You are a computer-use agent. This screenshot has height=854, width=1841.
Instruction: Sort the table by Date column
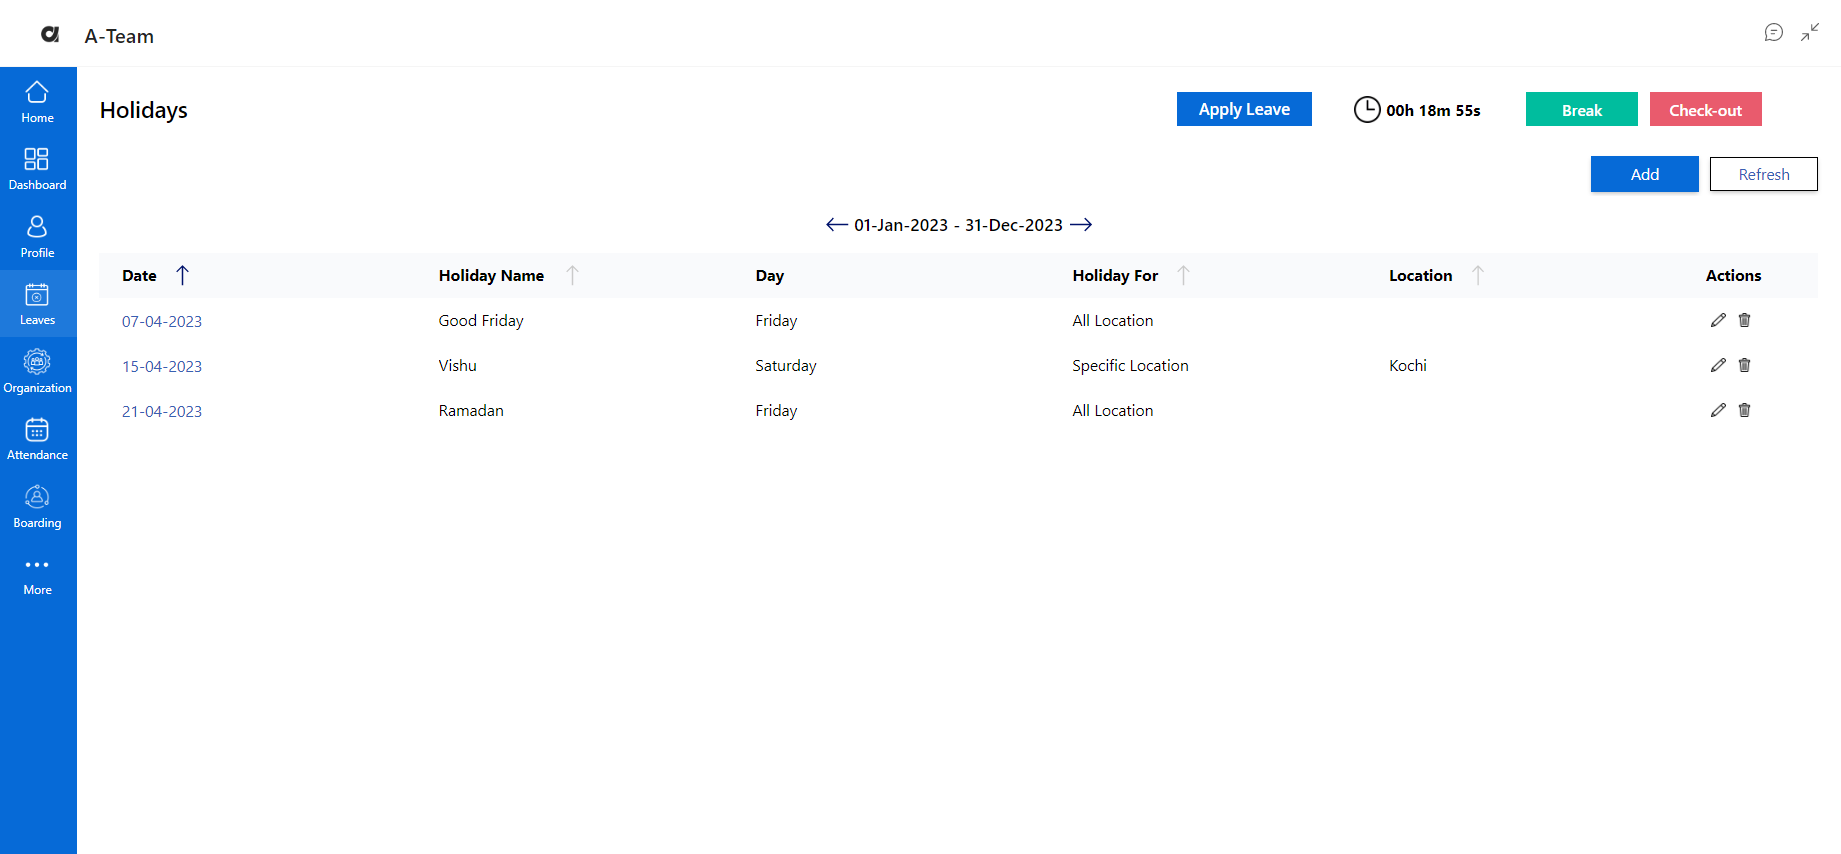[182, 275]
